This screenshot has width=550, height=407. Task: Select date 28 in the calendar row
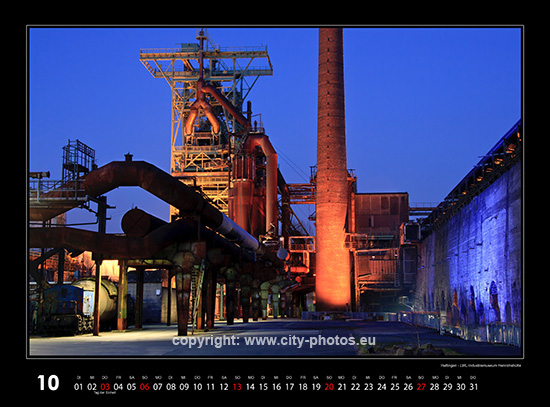point(434,387)
